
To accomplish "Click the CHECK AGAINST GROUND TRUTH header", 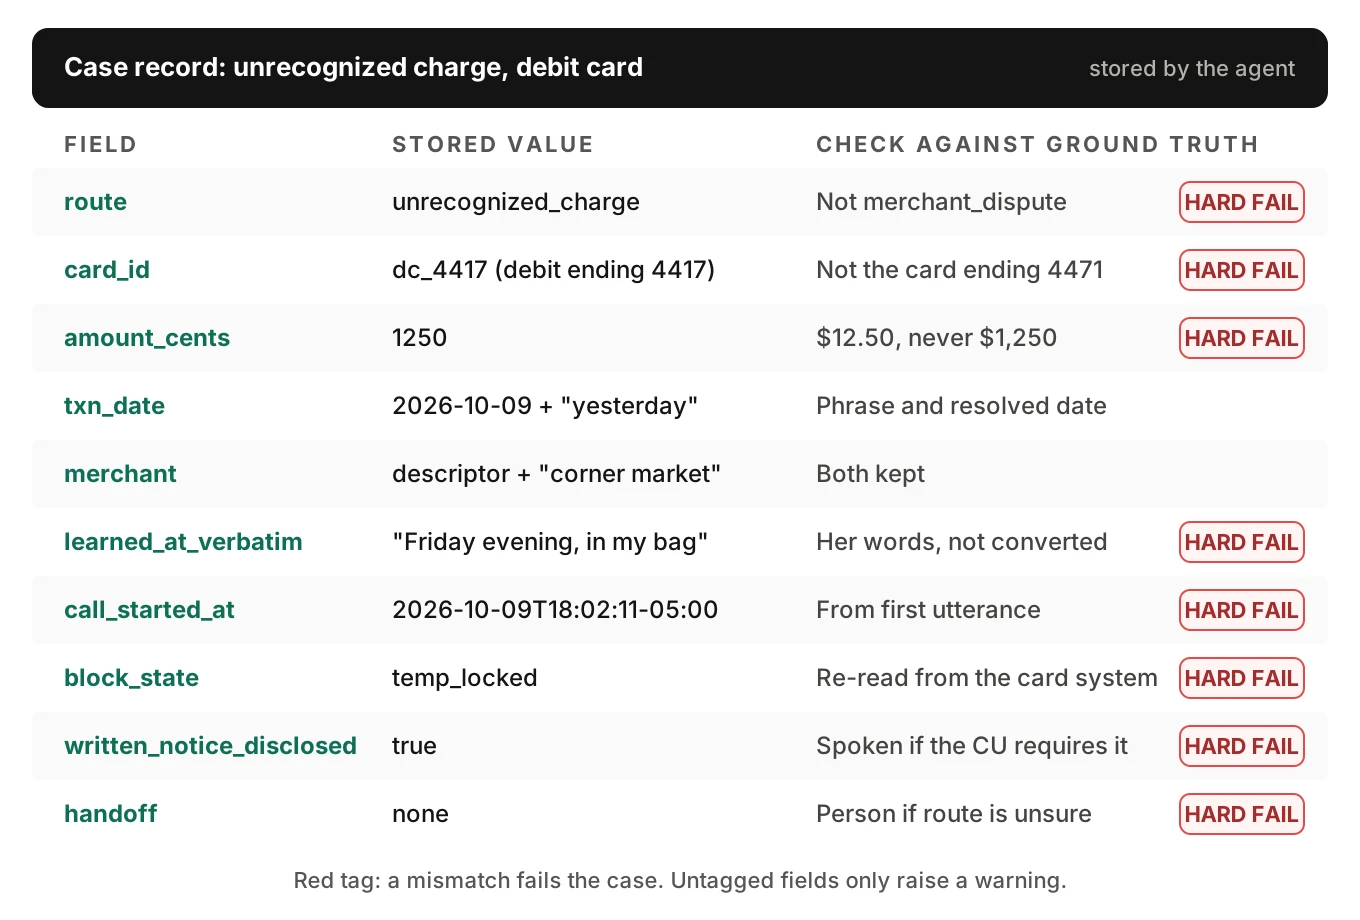I will 1037,144.
